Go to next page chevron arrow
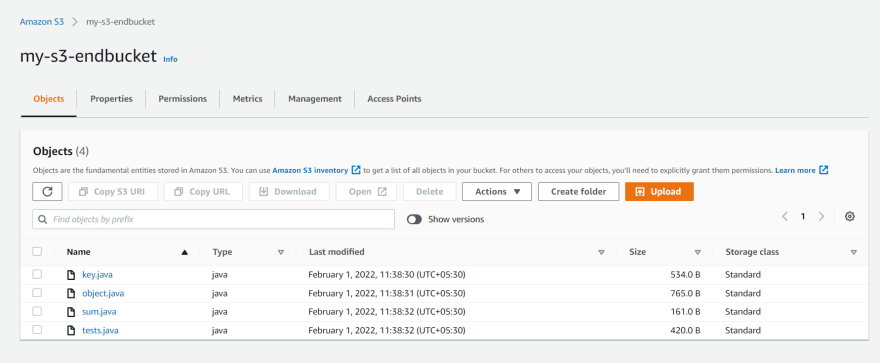 coord(821,217)
